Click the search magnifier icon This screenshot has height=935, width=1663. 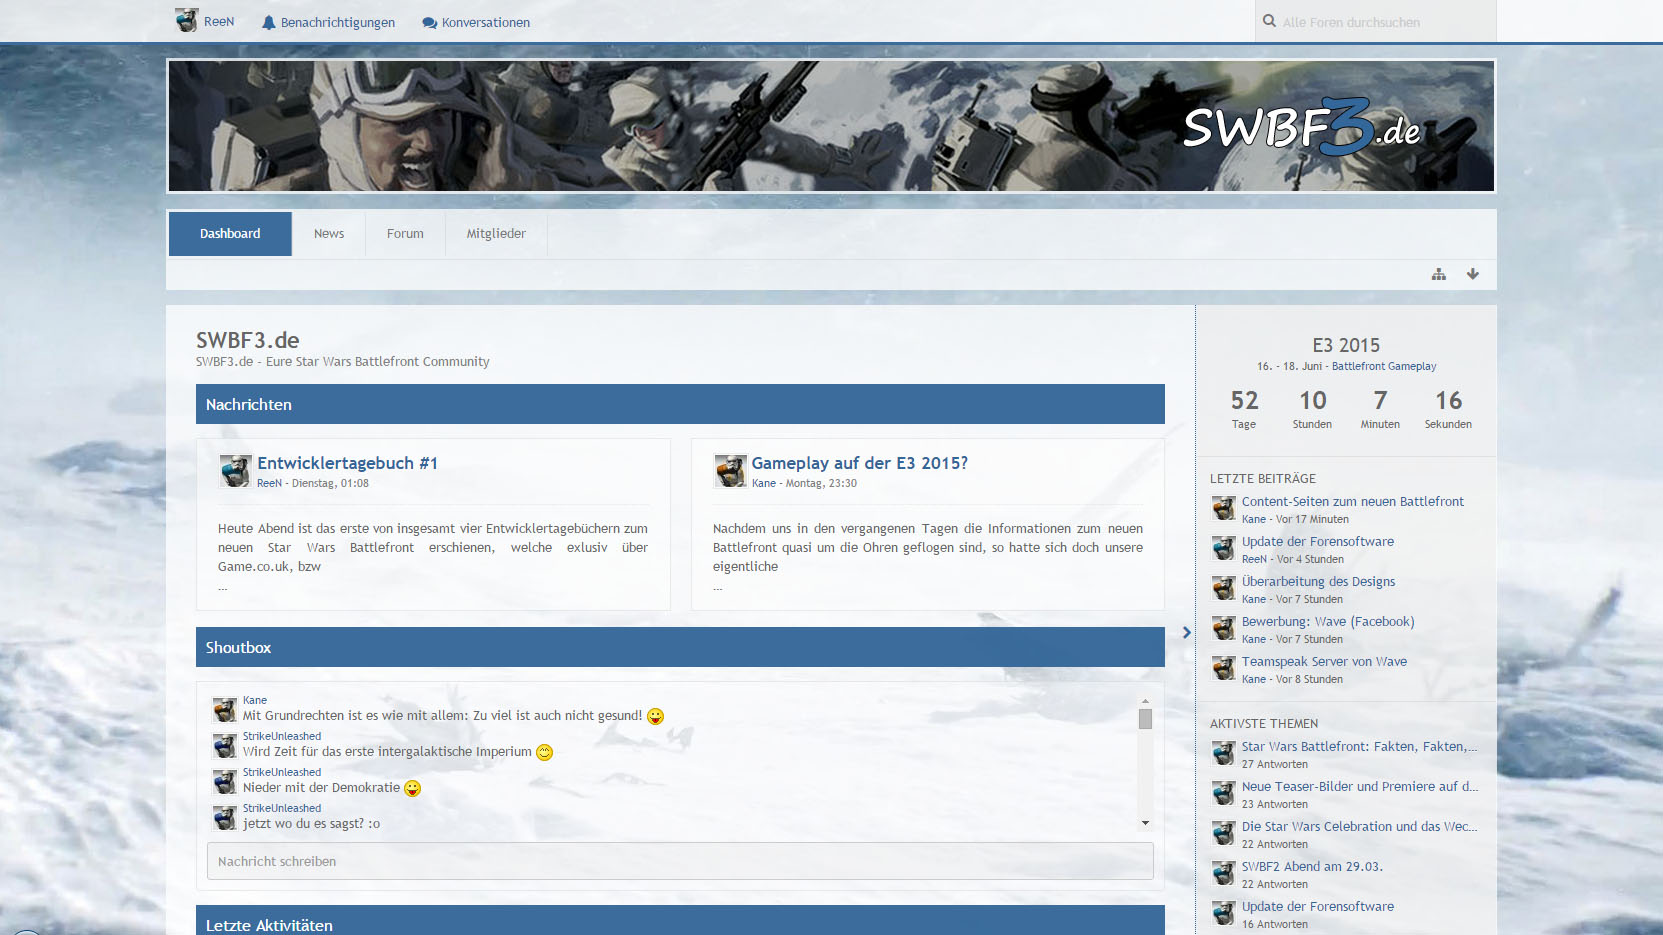[1269, 21]
